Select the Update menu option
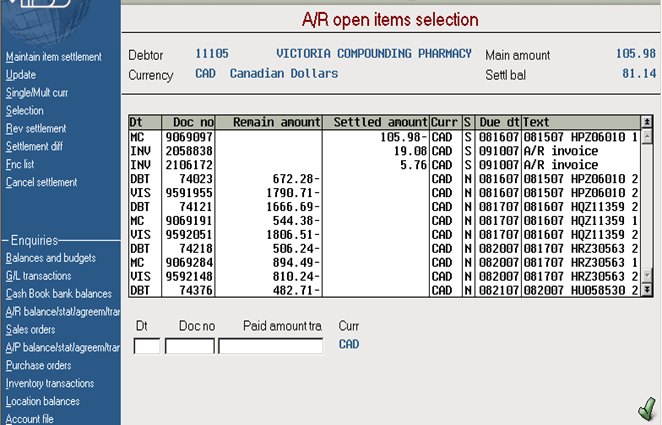This screenshot has height=425, width=662. (21, 75)
